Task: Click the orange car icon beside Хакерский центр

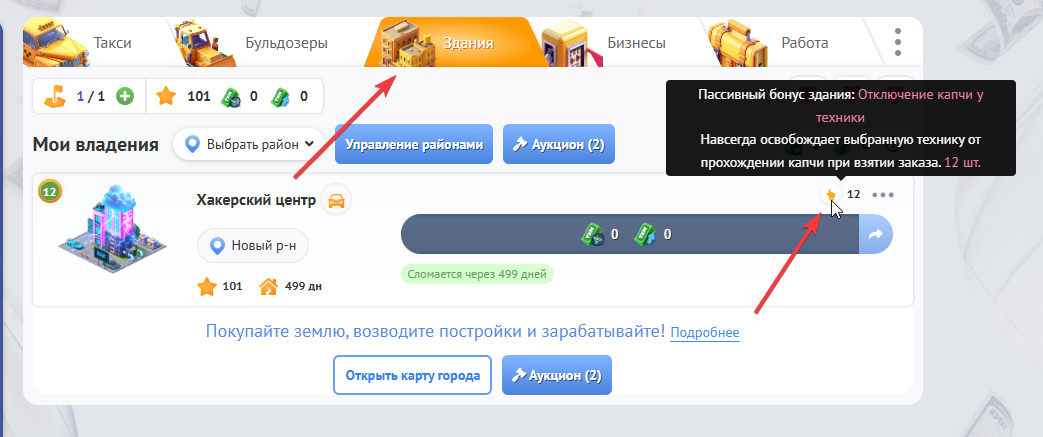Action: point(337,200)
